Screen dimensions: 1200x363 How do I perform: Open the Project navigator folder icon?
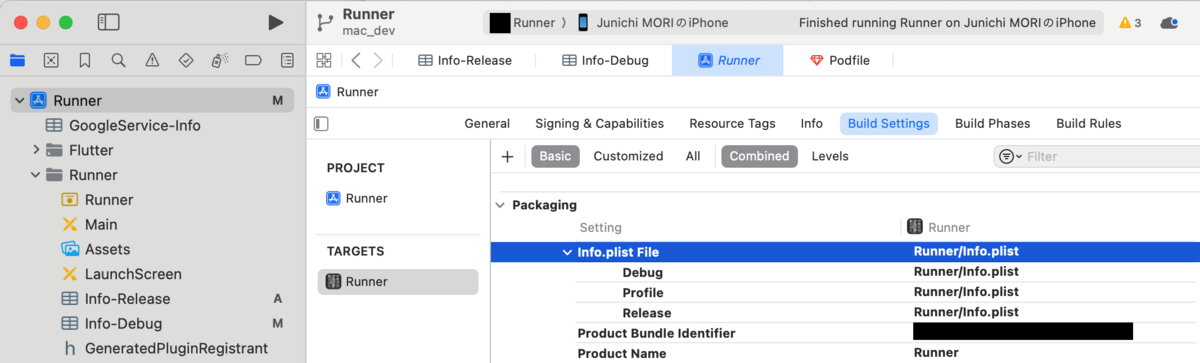pyautogui.click(x=17, y=60)
